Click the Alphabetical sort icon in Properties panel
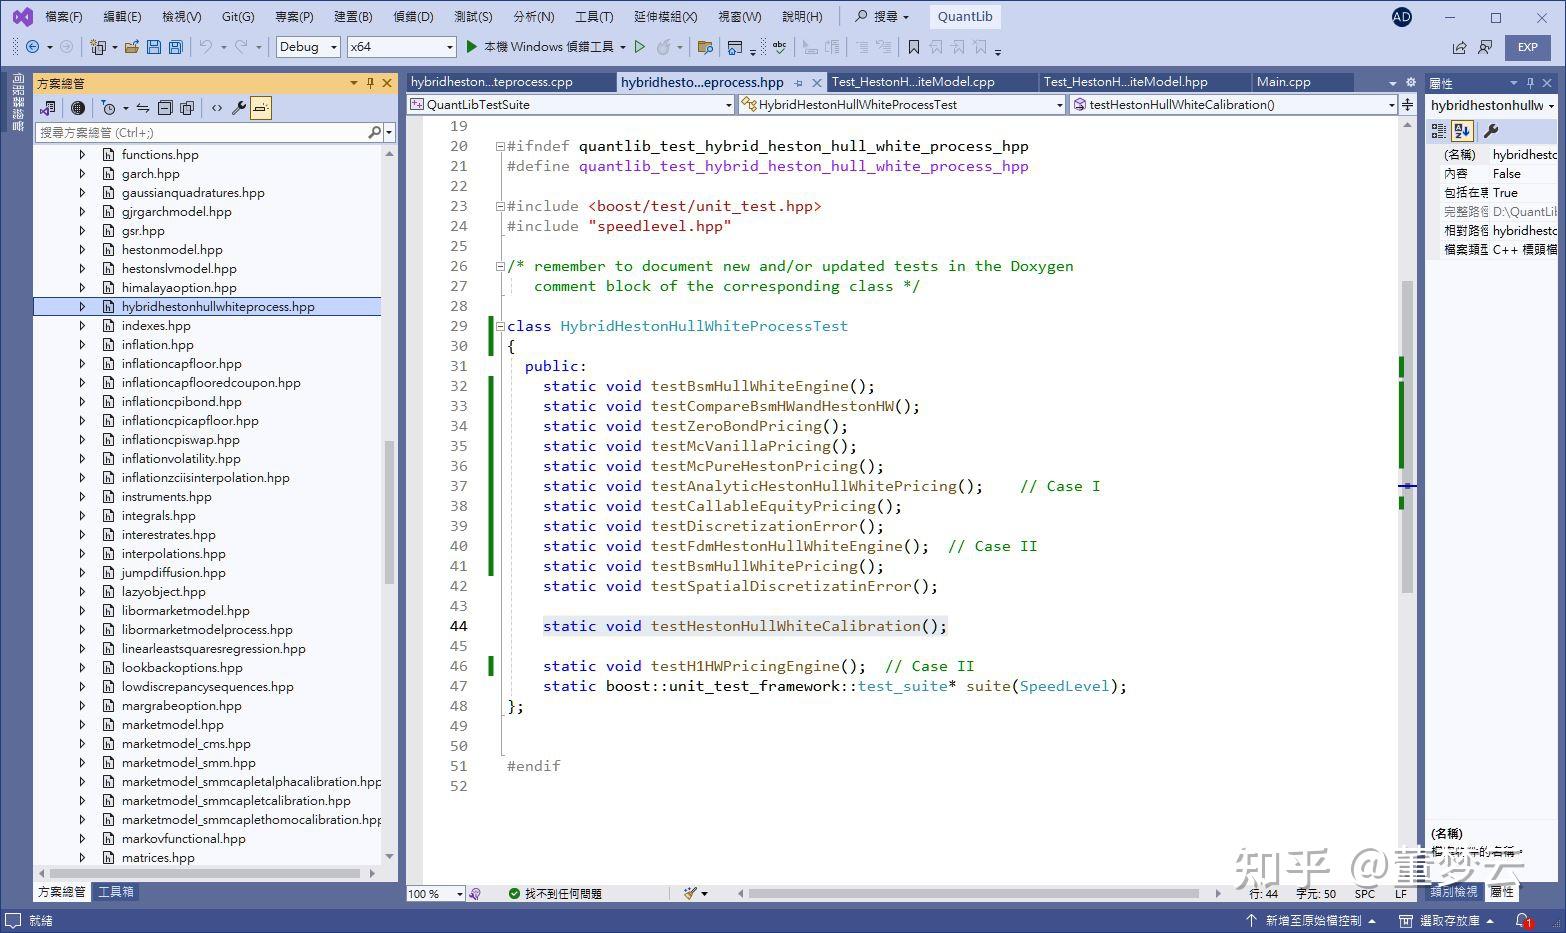 [x=1462, y=131]
